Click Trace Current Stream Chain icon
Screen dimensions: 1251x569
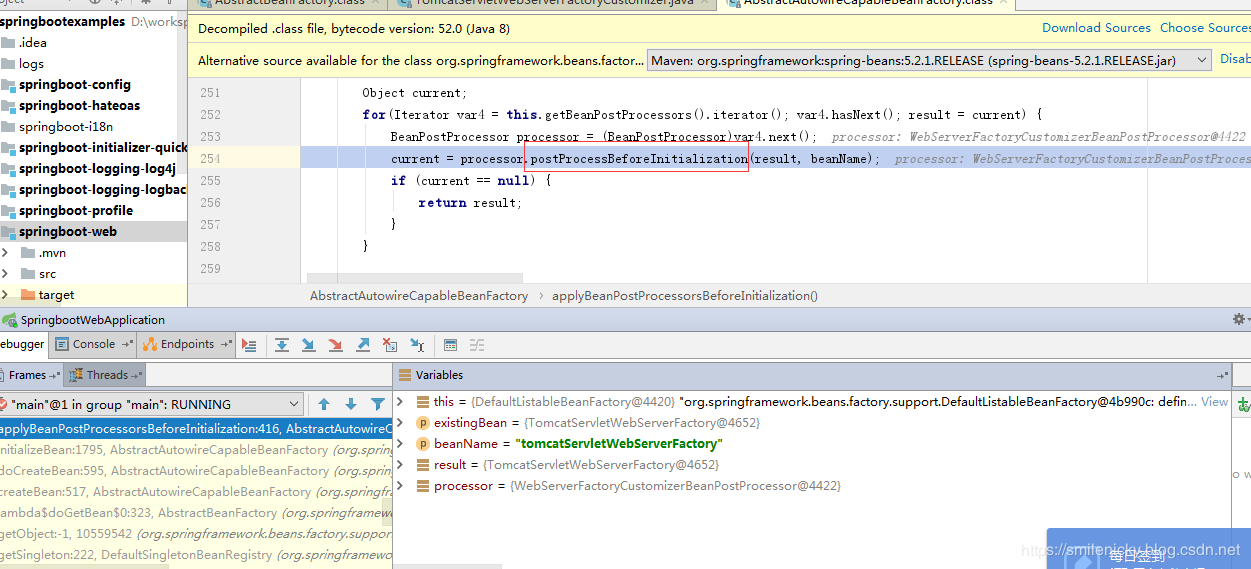tap(477, 345)
